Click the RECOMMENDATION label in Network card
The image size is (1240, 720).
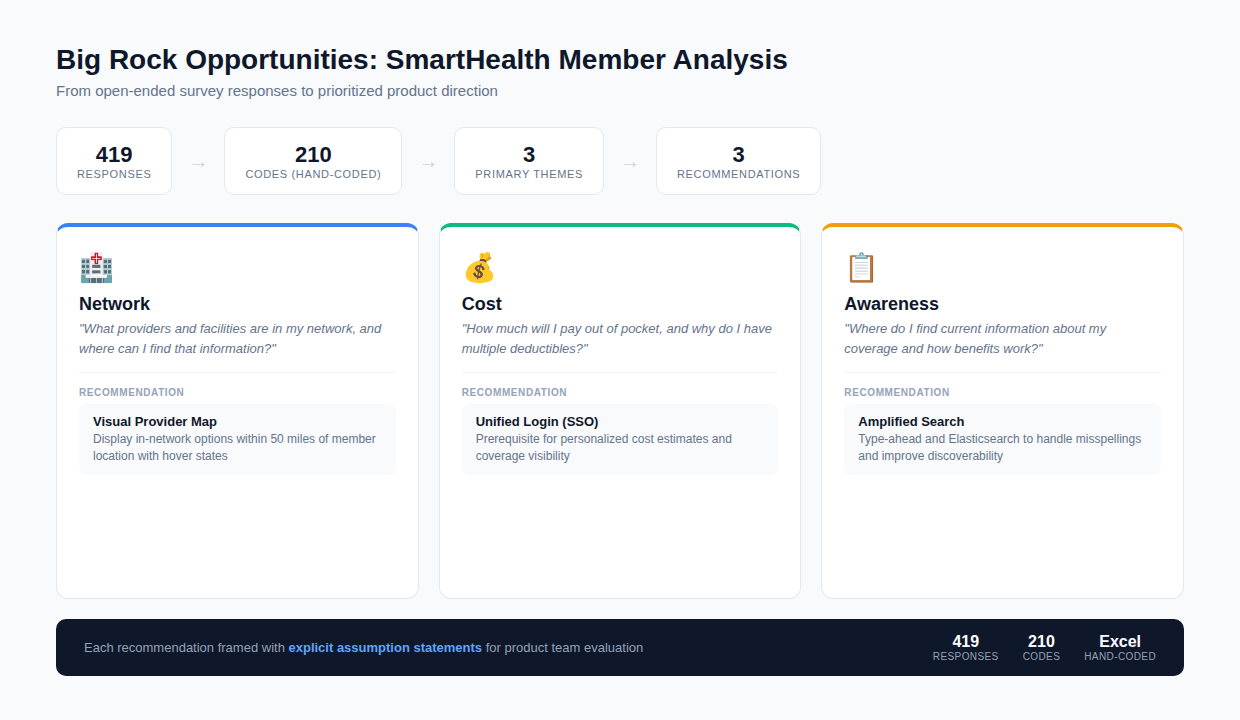tap(132, 393)
